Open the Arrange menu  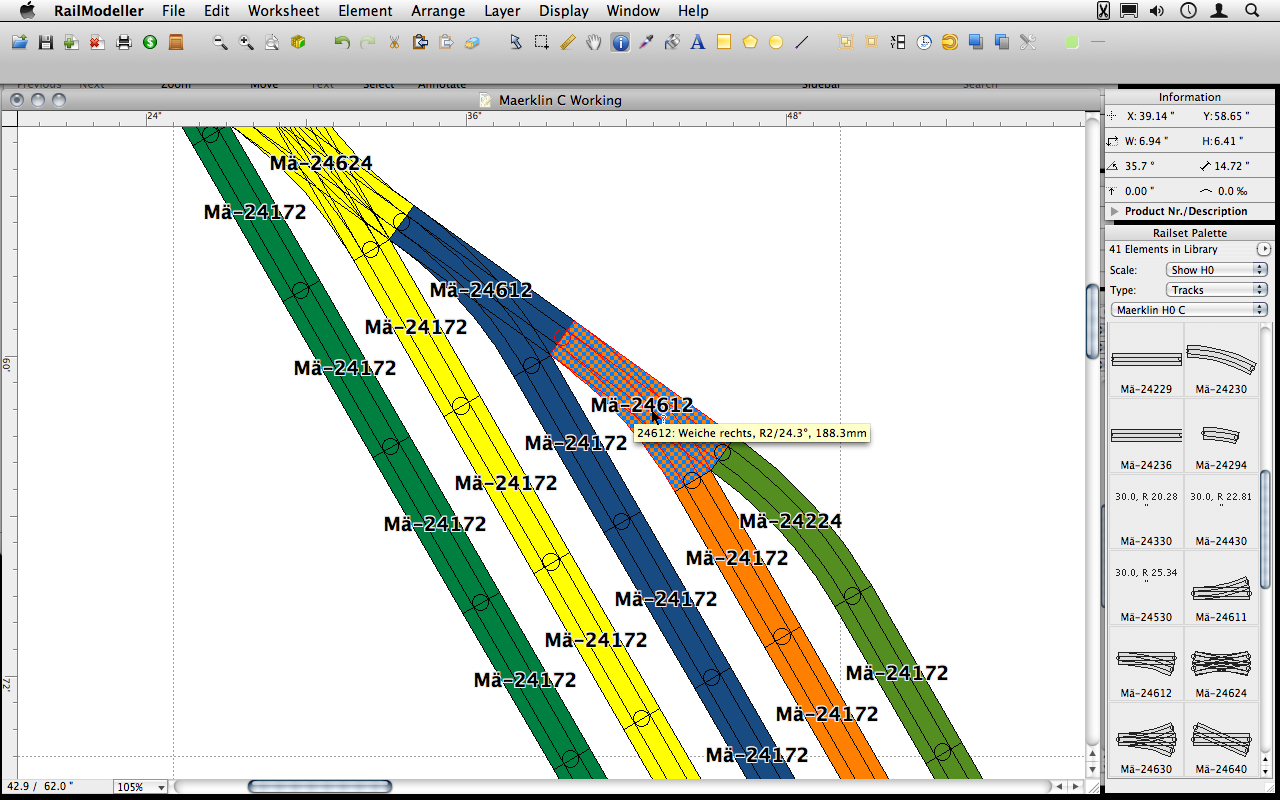[438, 11]
